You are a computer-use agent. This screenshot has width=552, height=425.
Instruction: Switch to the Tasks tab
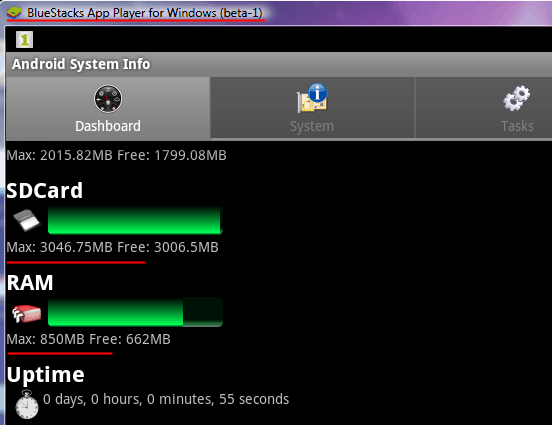(x=484, y=108)
